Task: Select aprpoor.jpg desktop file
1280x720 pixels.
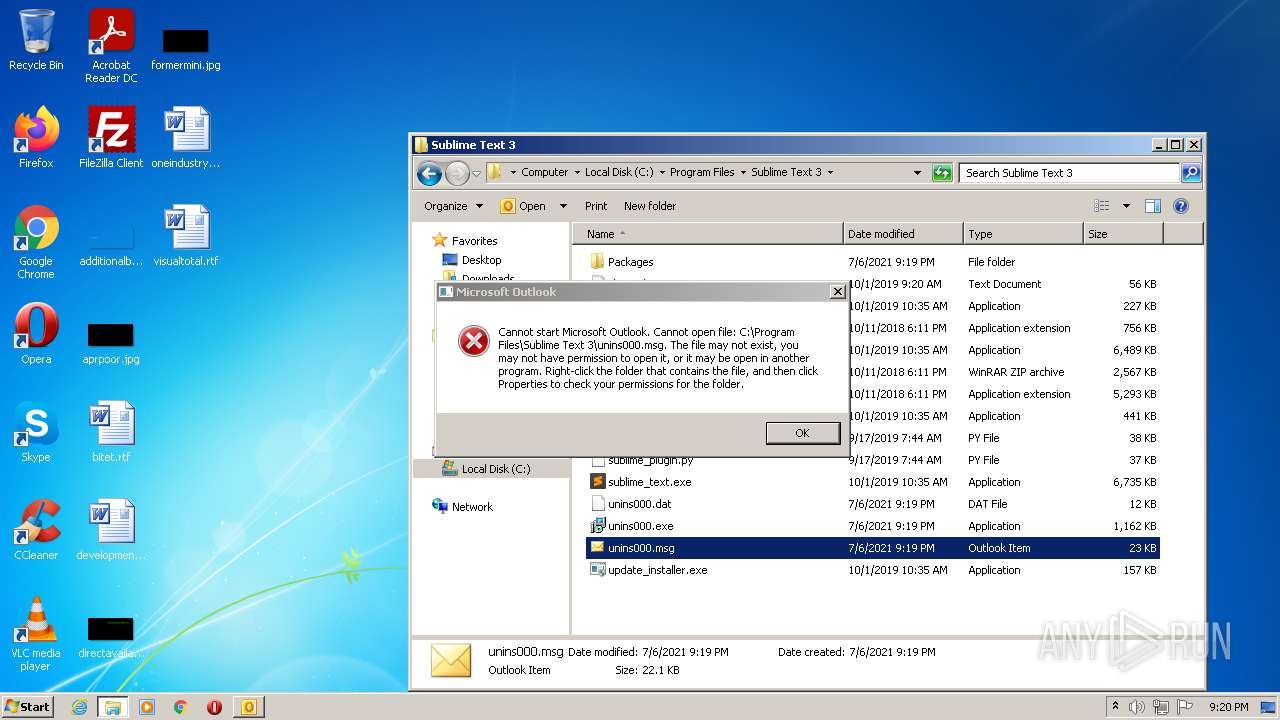Action: (x=111, y=342)
